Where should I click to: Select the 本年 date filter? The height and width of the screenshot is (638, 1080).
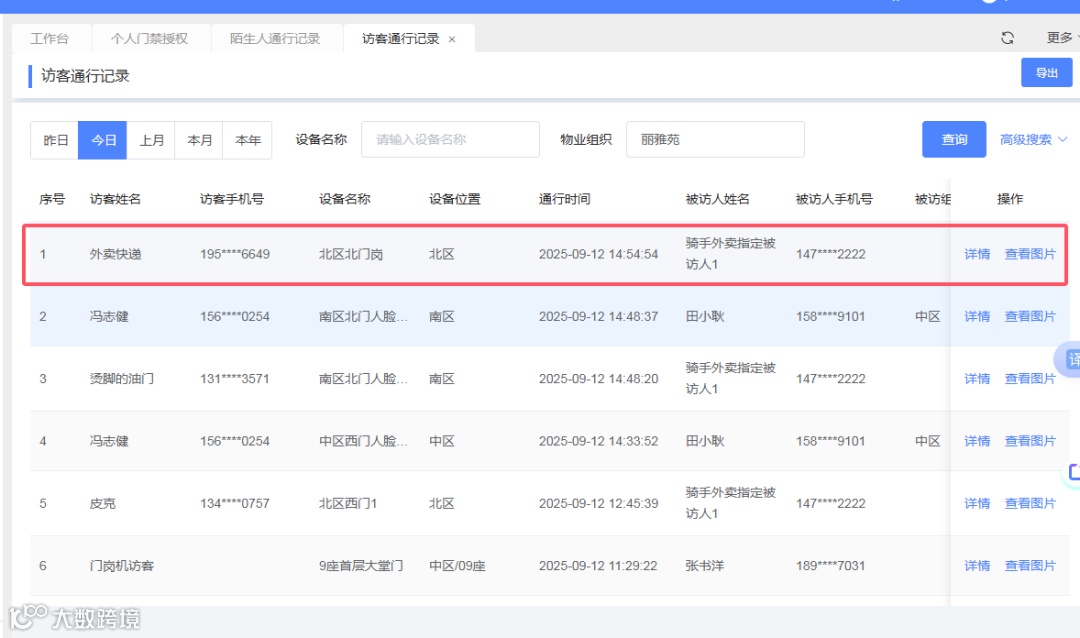coord(247,141)
